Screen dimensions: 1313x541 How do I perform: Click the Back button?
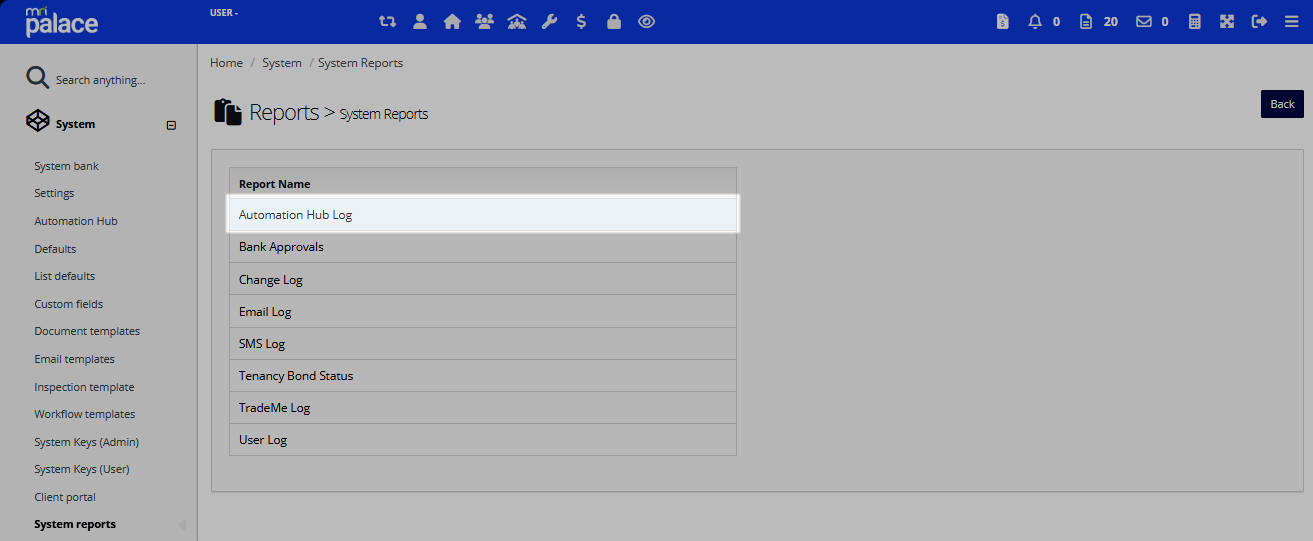[1282, 104]
